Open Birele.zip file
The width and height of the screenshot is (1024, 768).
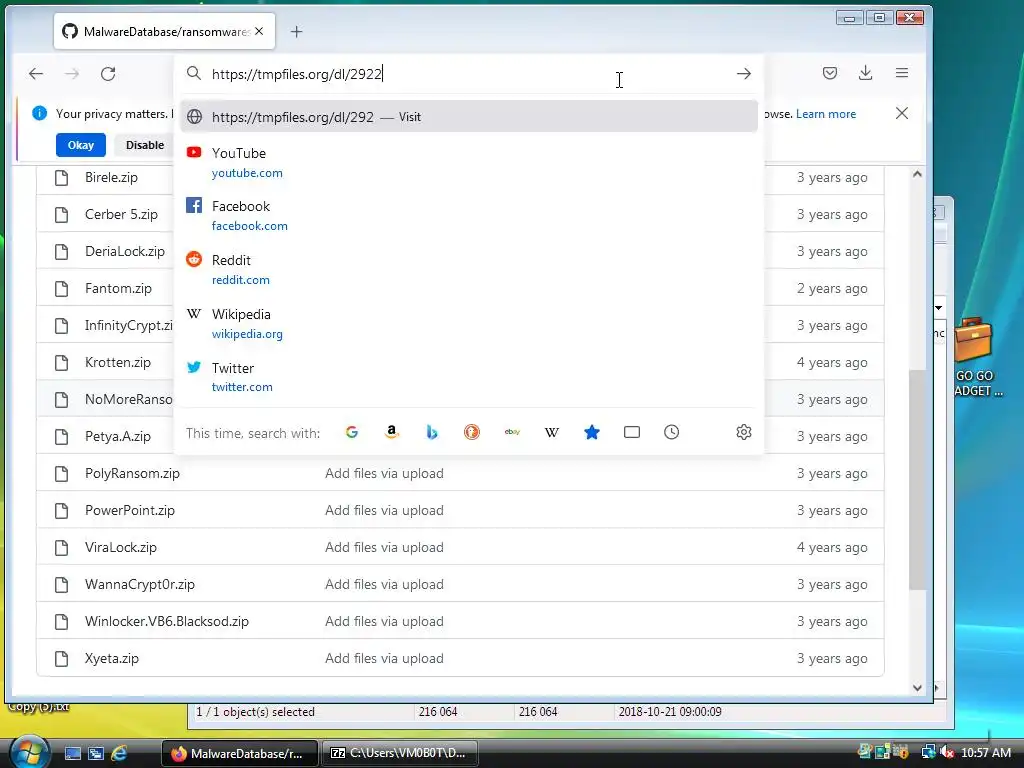[111, 178]
